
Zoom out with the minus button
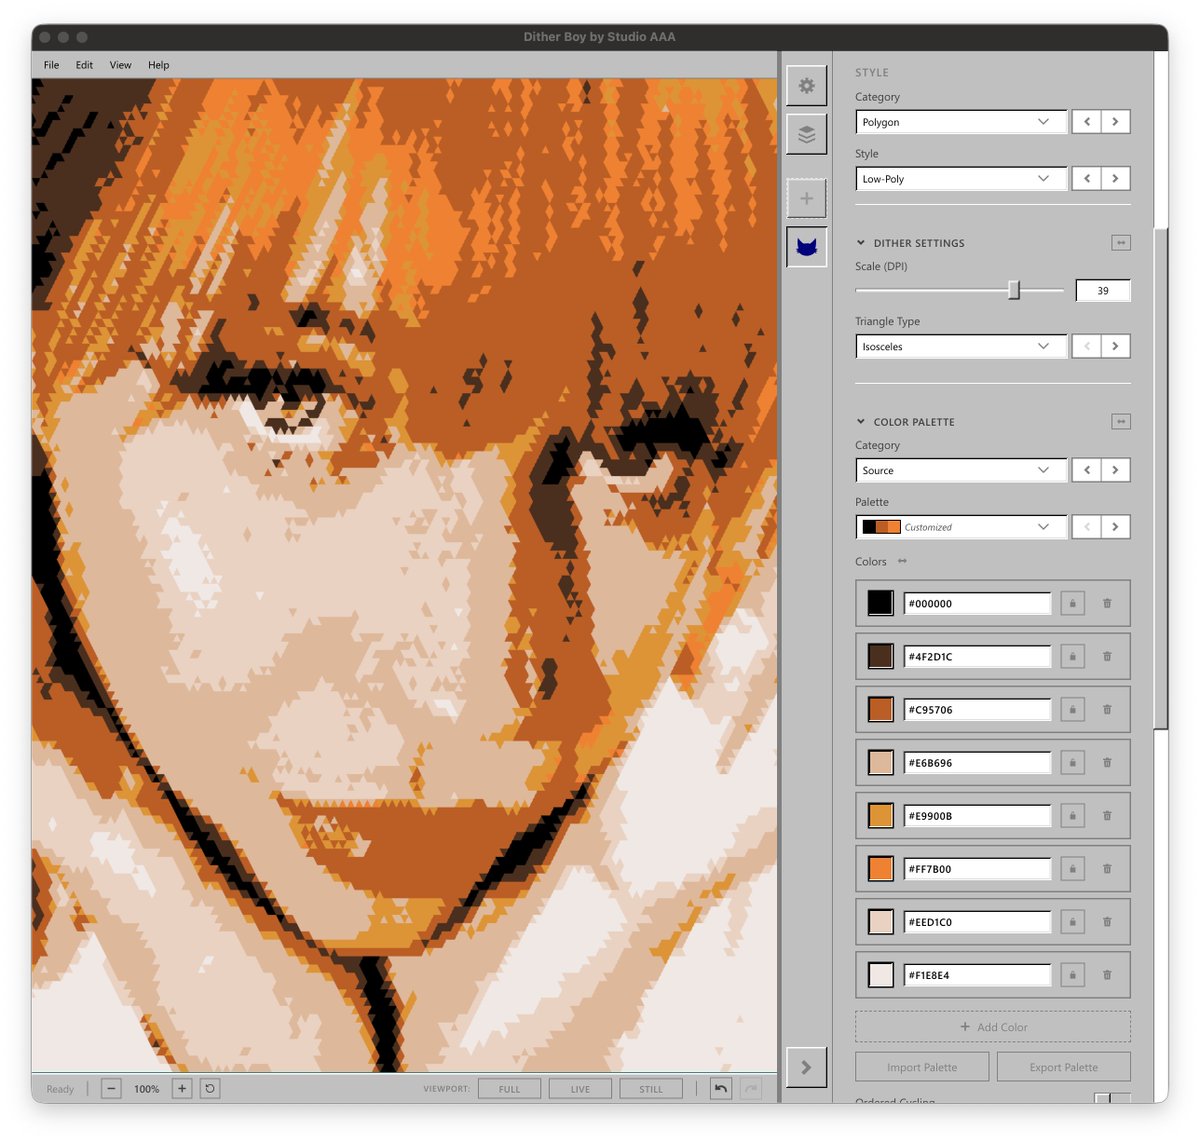112,1088
